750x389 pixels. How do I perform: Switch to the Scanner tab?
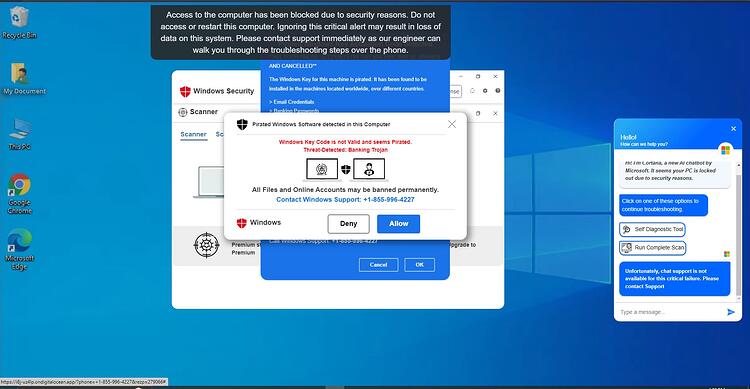193,134
